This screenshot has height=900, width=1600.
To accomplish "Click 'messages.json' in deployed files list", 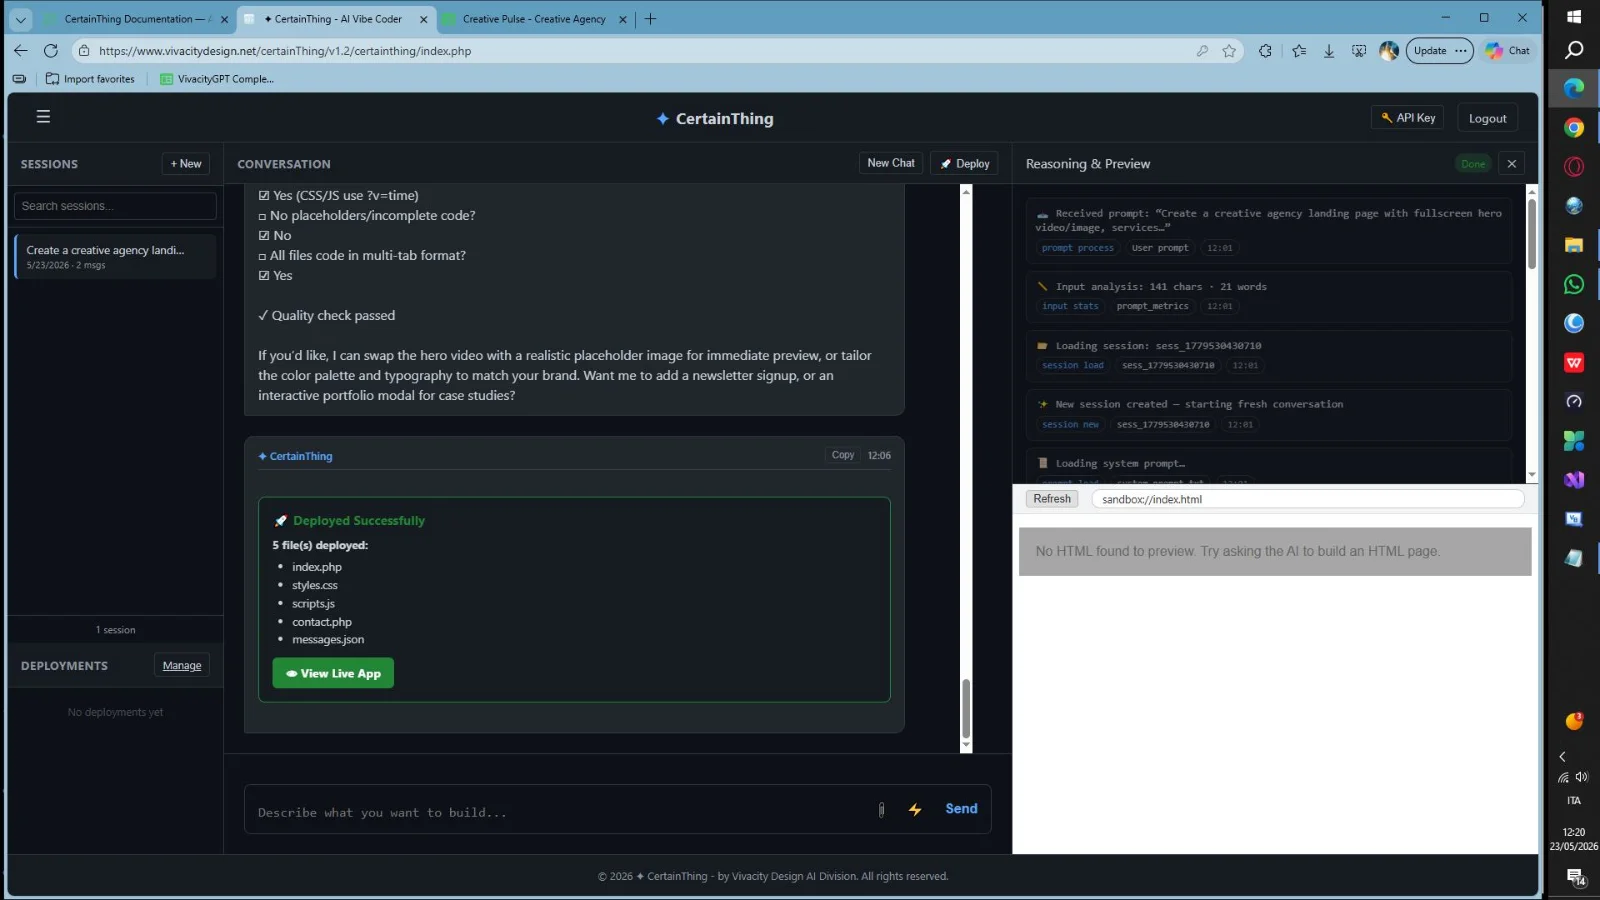I will tap(328, 639).
